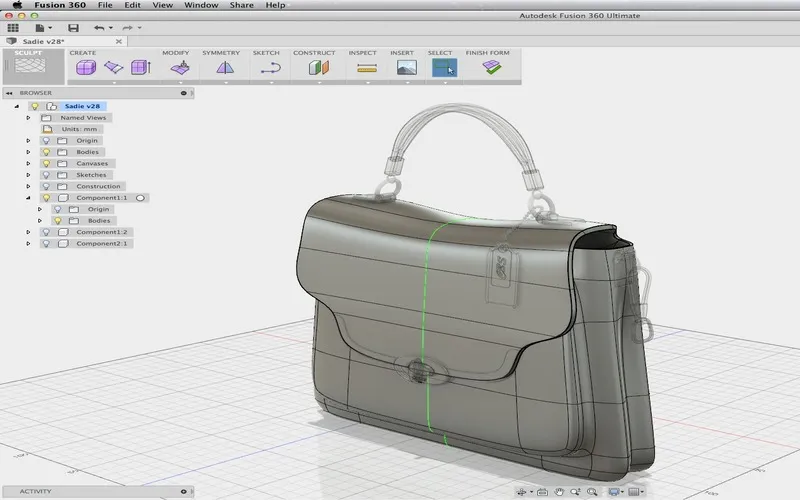This screenshot has height=500, width=800.
Task: Select the Extrude form tool icon
Action: [141, 67]
